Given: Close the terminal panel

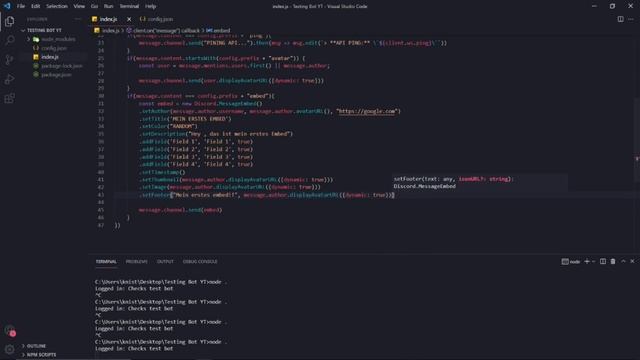Looking at the screenshot, I should (632, 262).
